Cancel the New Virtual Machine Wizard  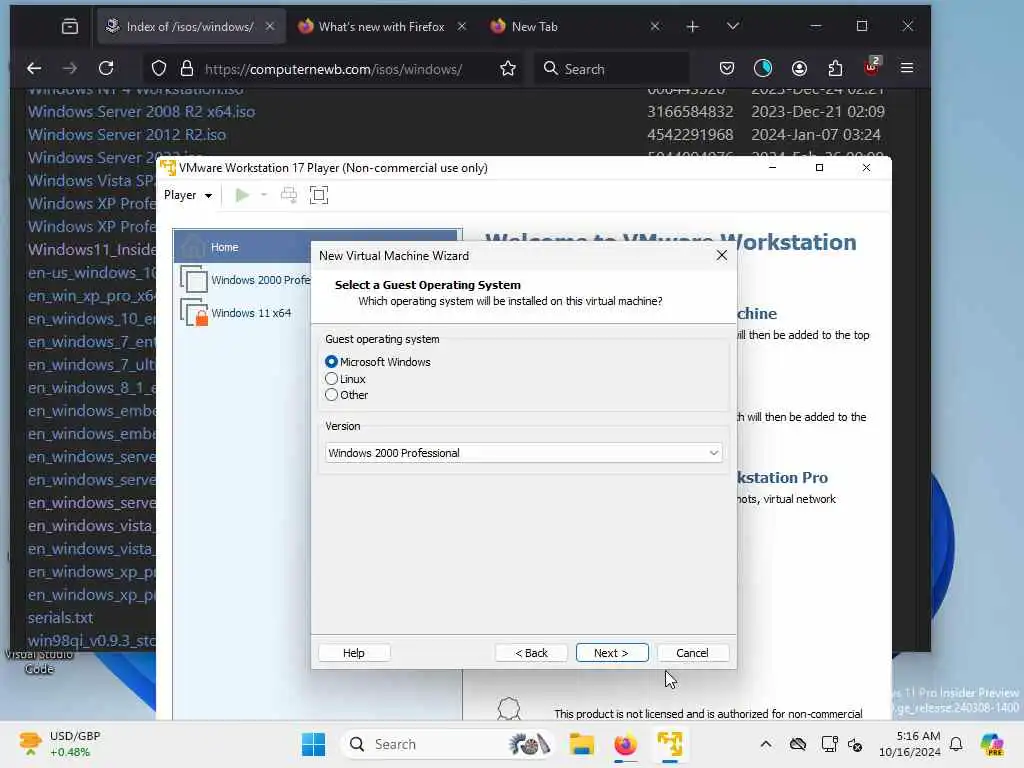click(x=692, y=653)
